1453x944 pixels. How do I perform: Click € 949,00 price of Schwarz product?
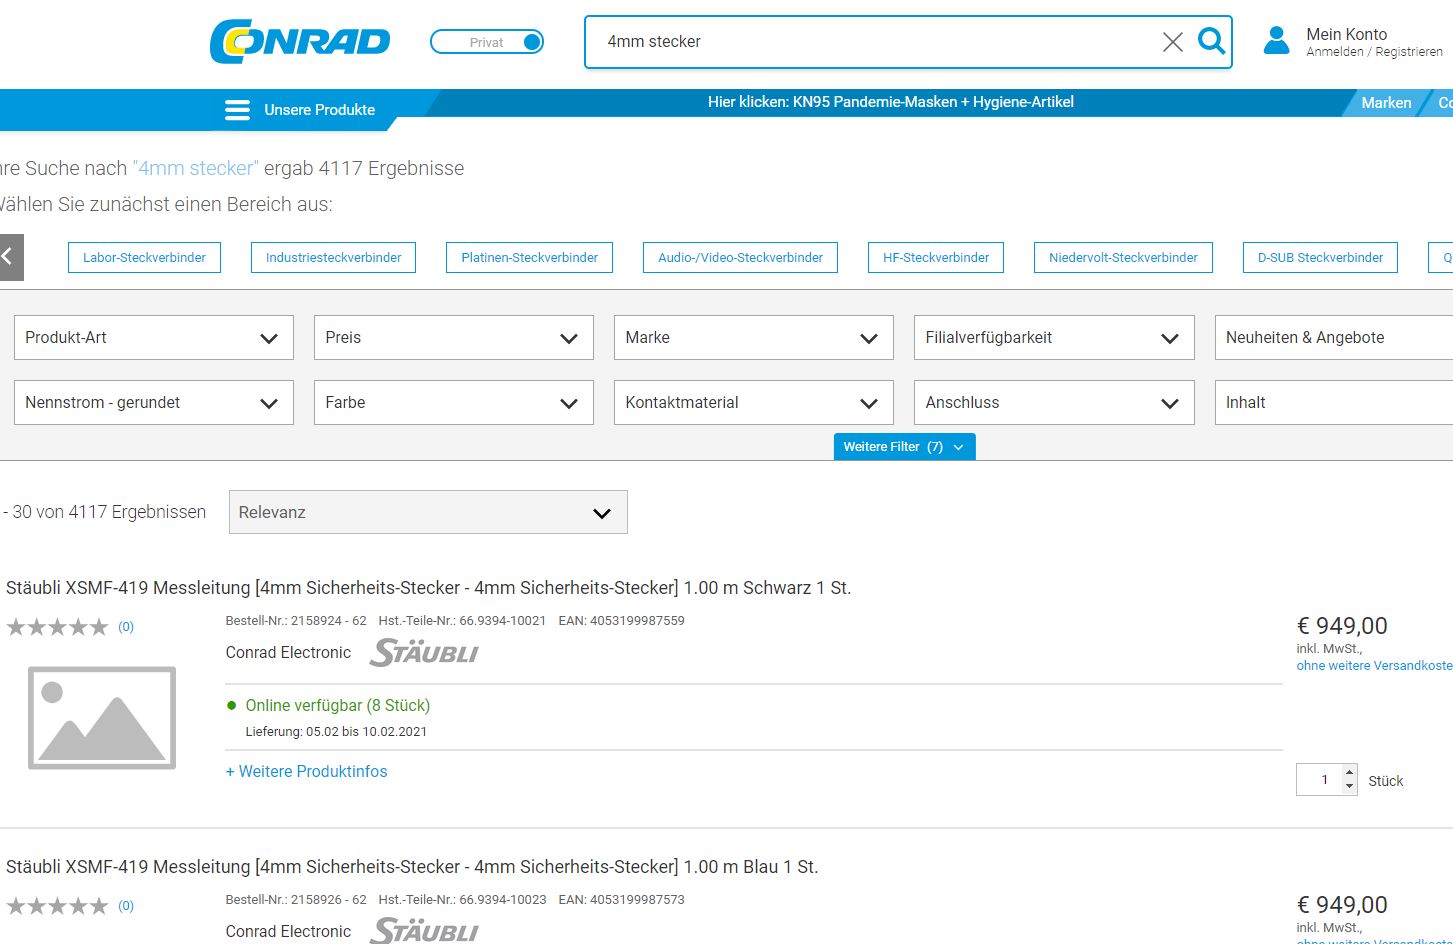(1342, 626)
